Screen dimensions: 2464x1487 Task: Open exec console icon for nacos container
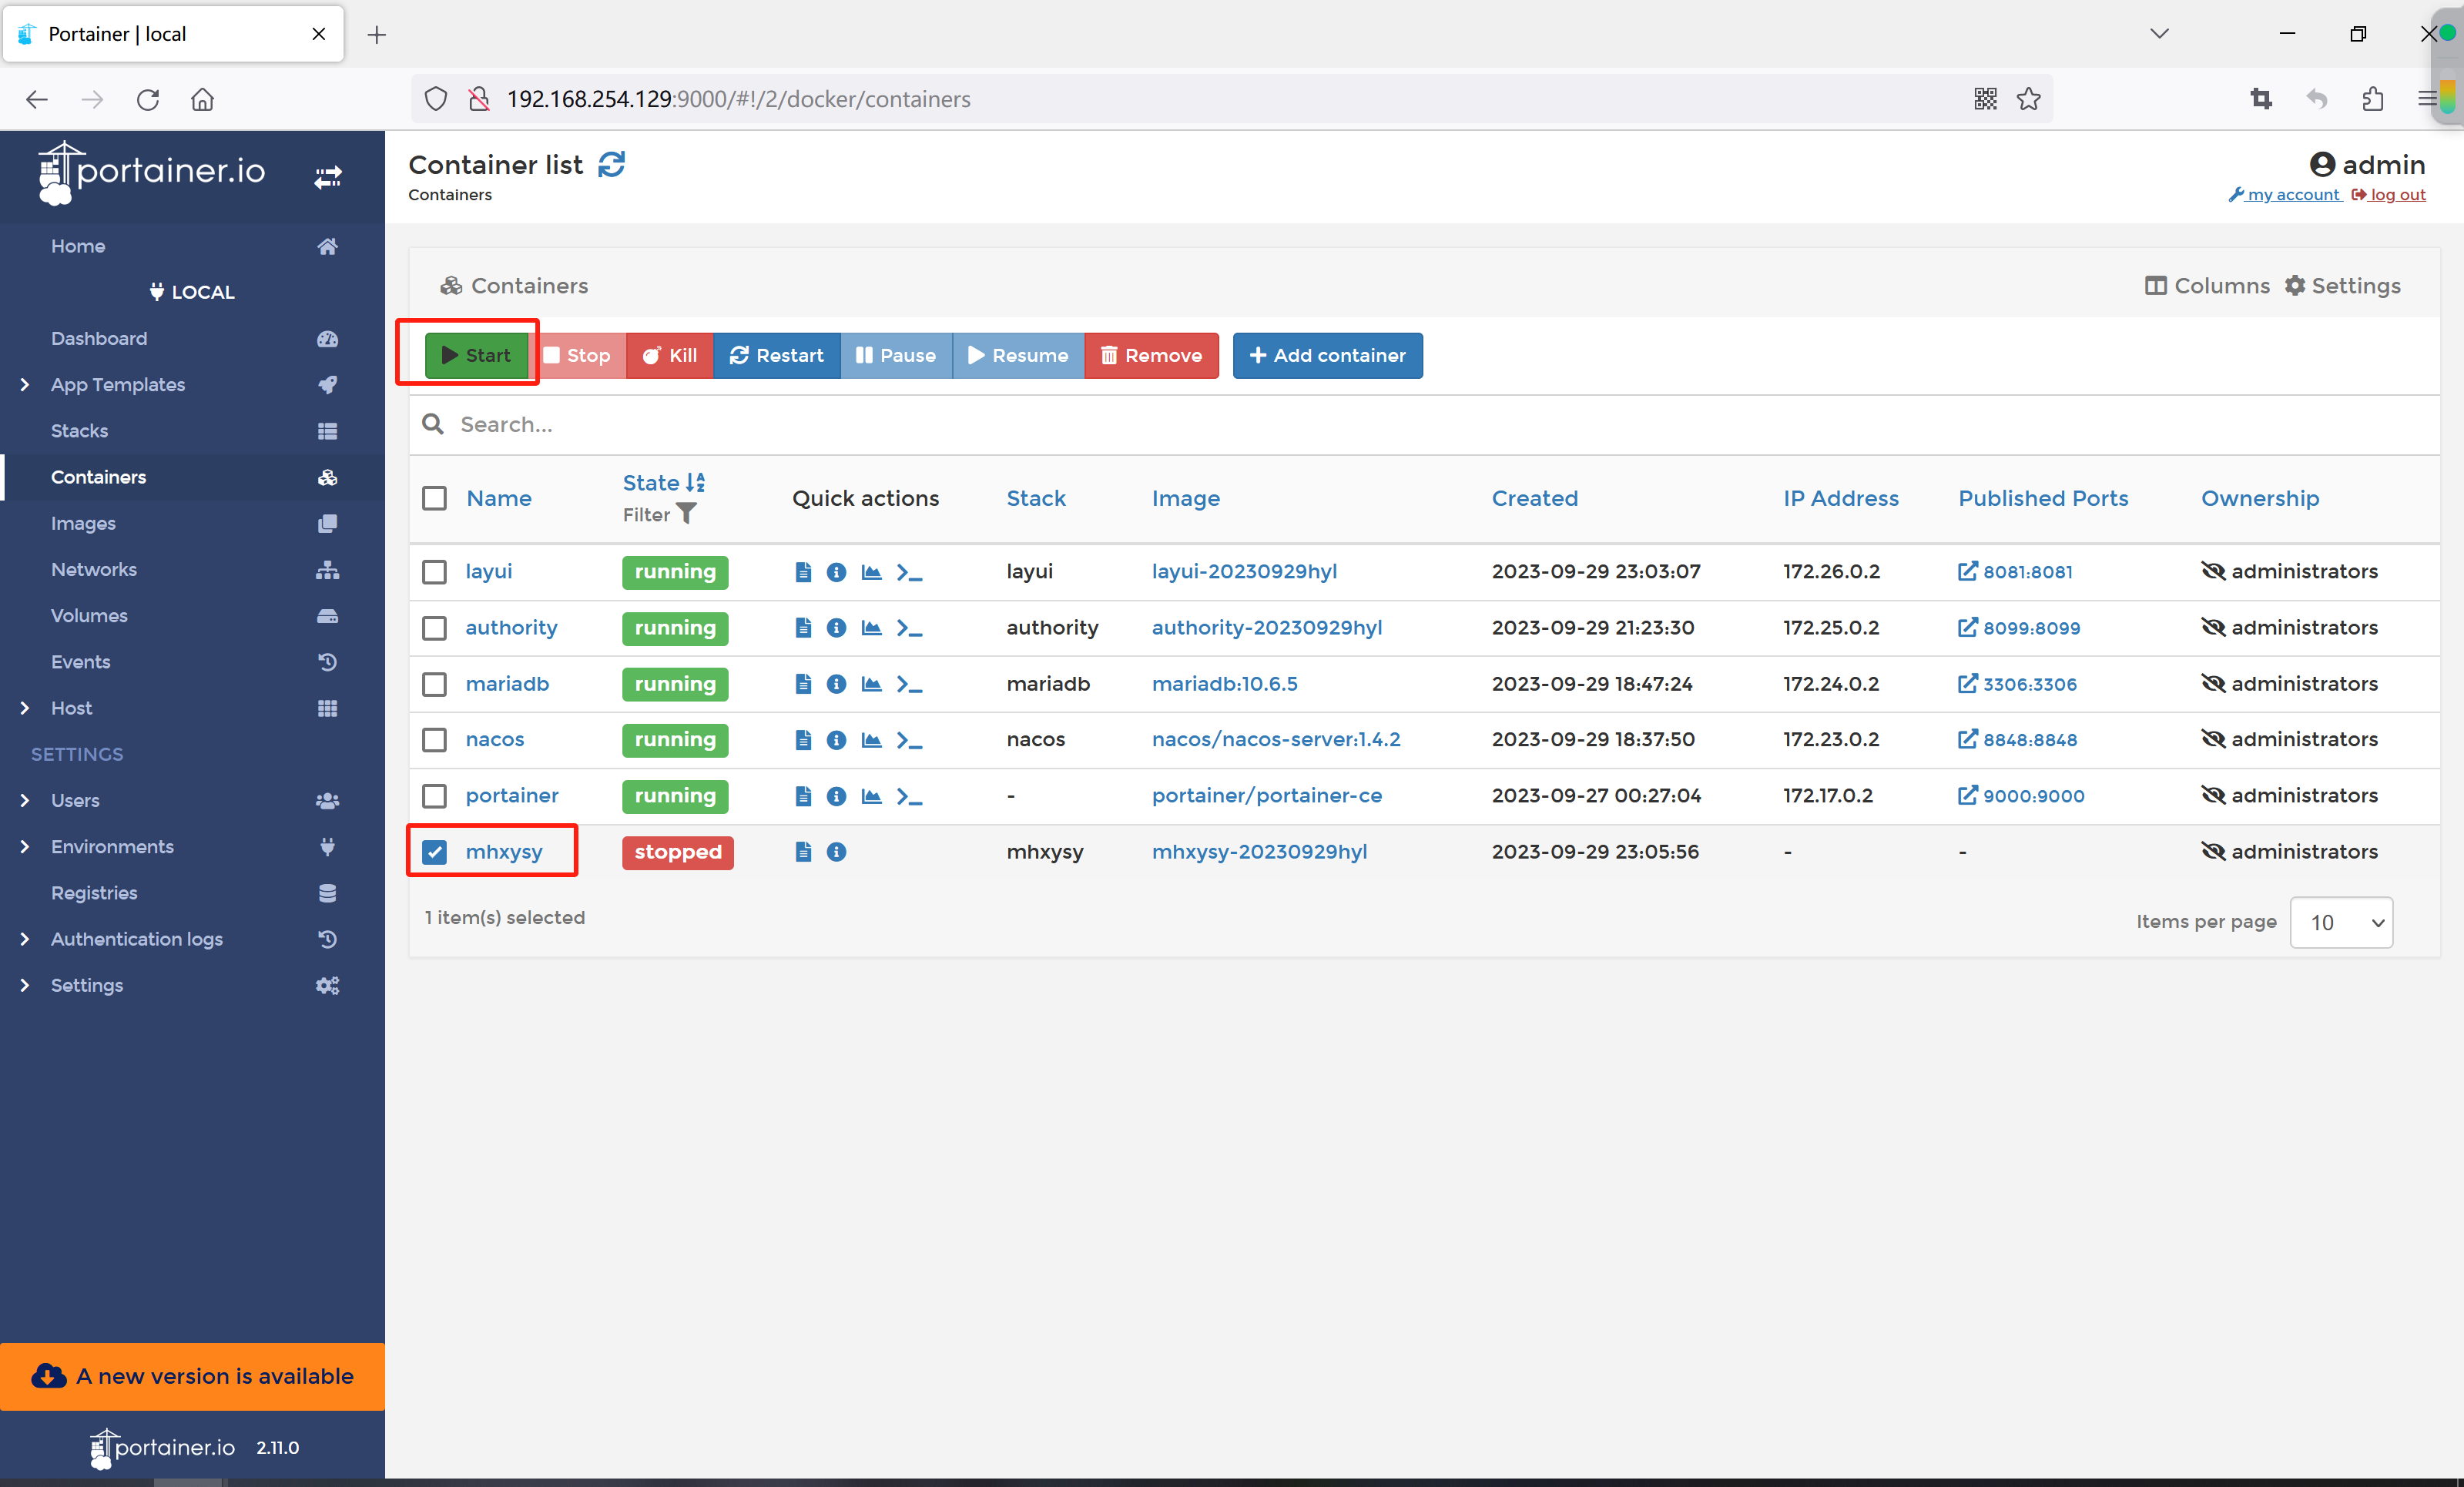(908, 740)
